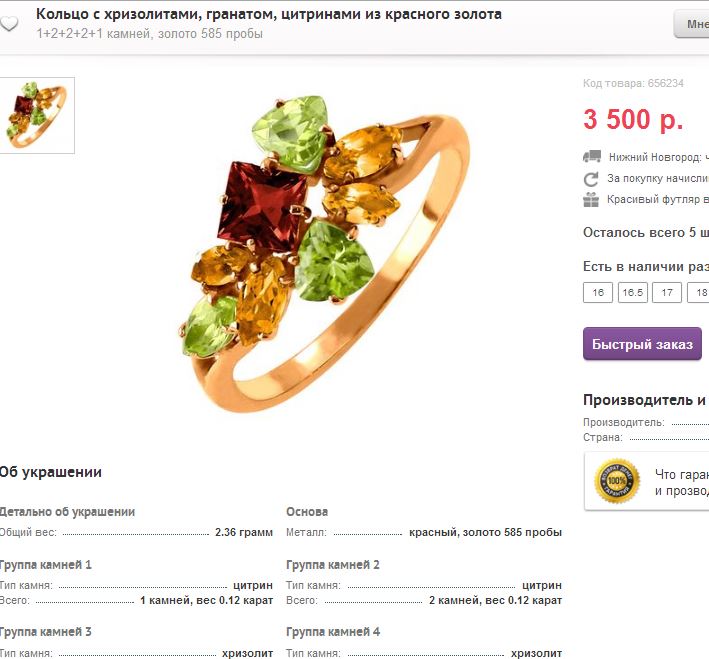Click the 3 500 р. price
This screenshot has height=659, width=709.
633,120
